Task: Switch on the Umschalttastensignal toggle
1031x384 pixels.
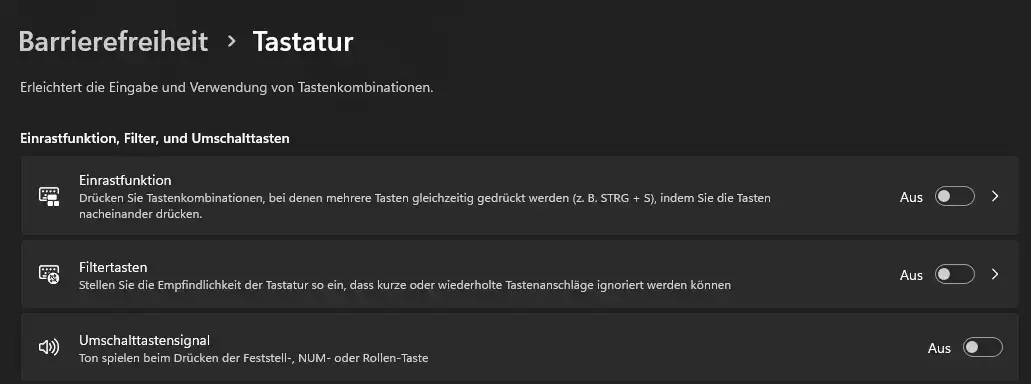Action: pyautogui.click(x=983, y=347)
